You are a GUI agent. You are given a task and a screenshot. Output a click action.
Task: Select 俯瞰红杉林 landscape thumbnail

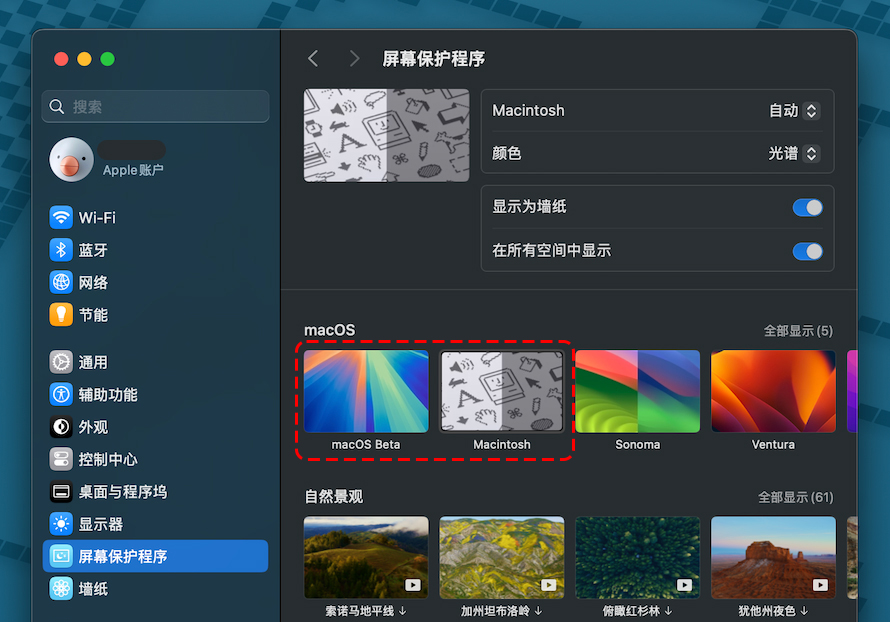637,557
